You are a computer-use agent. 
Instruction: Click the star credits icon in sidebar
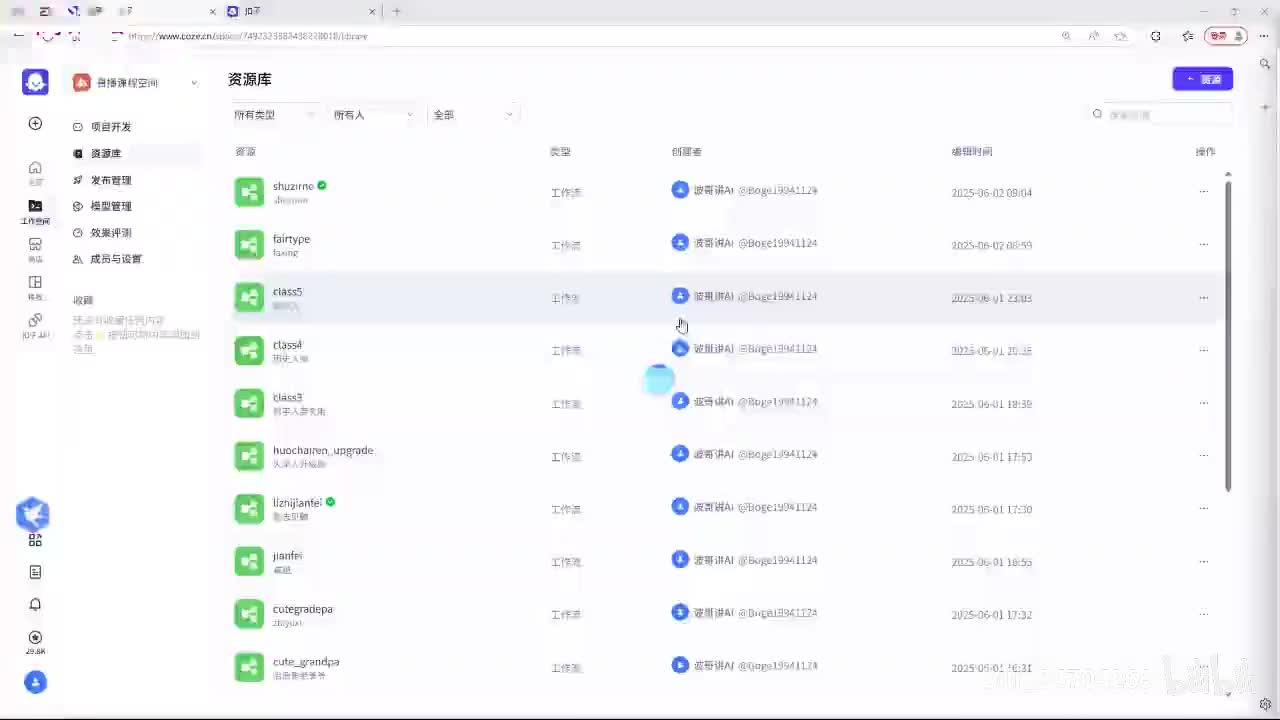[x=35, y=637]
